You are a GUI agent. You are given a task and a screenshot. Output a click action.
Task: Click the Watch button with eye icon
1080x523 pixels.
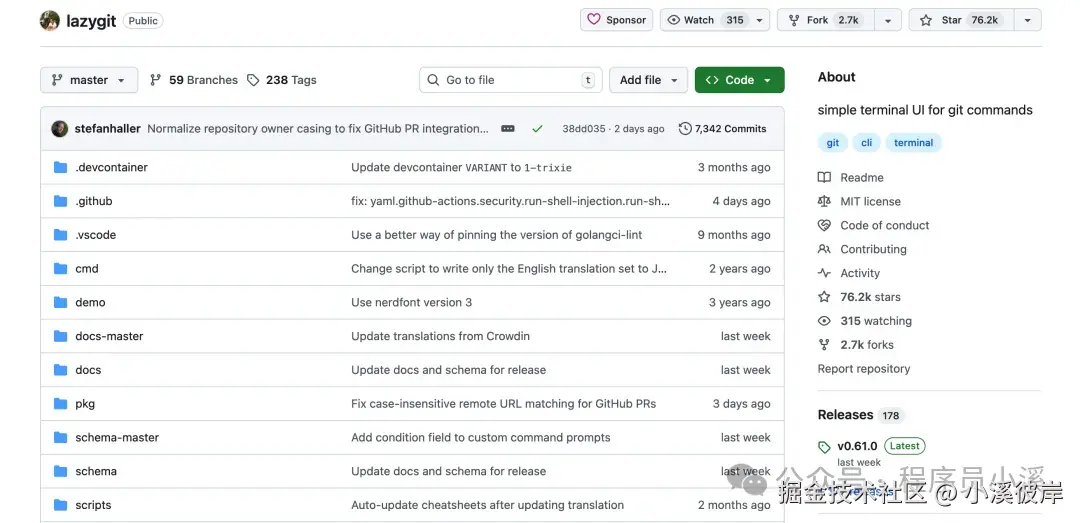click(705, 20)
